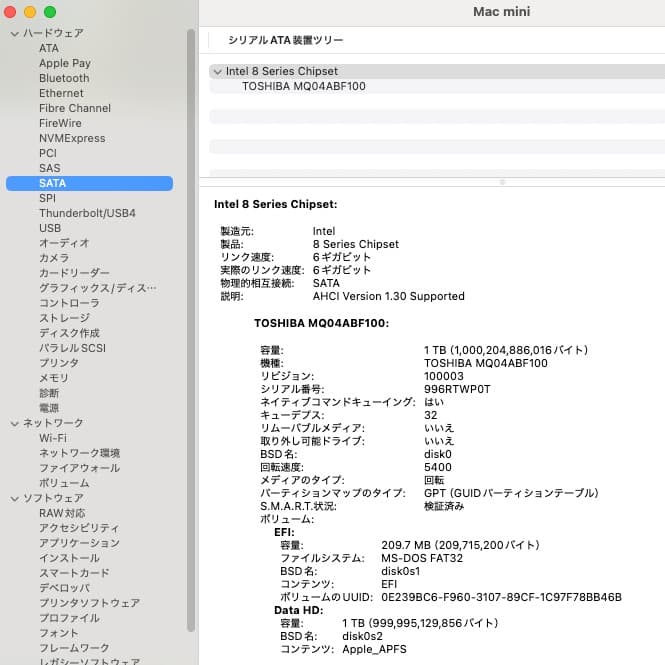Click the S.M.A.R.T. status 検証済み value
665x665 pixels.
click(444, 506)
